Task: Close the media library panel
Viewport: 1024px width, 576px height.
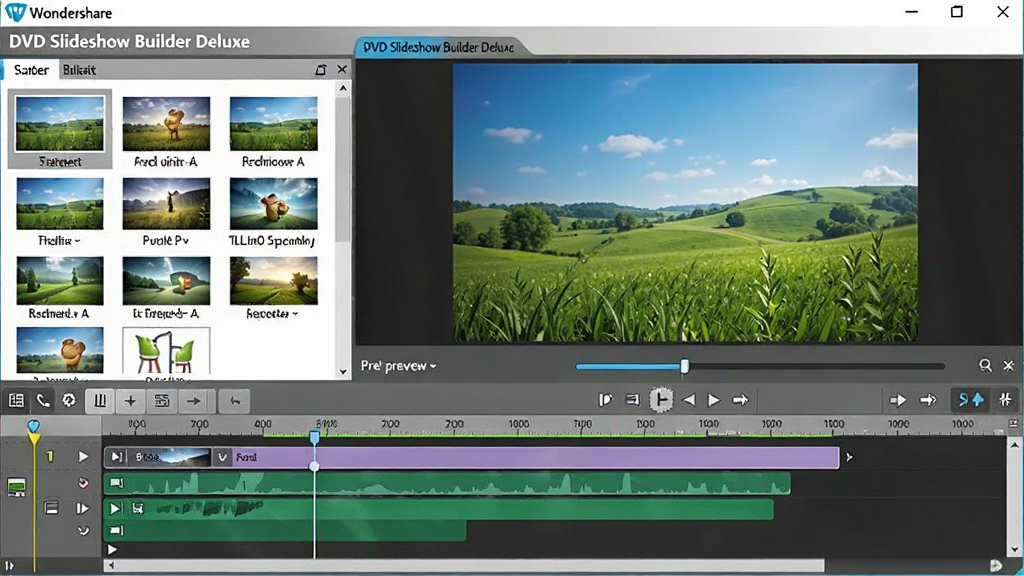Action: pyautogui.click(x=342, y=69)
